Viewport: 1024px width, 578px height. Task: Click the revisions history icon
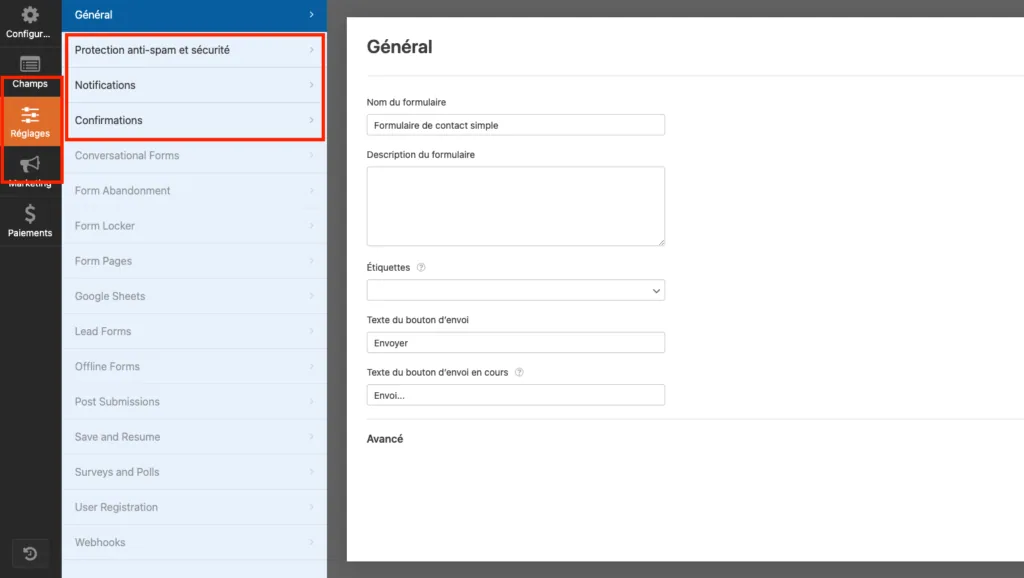(x=30, y=554)
